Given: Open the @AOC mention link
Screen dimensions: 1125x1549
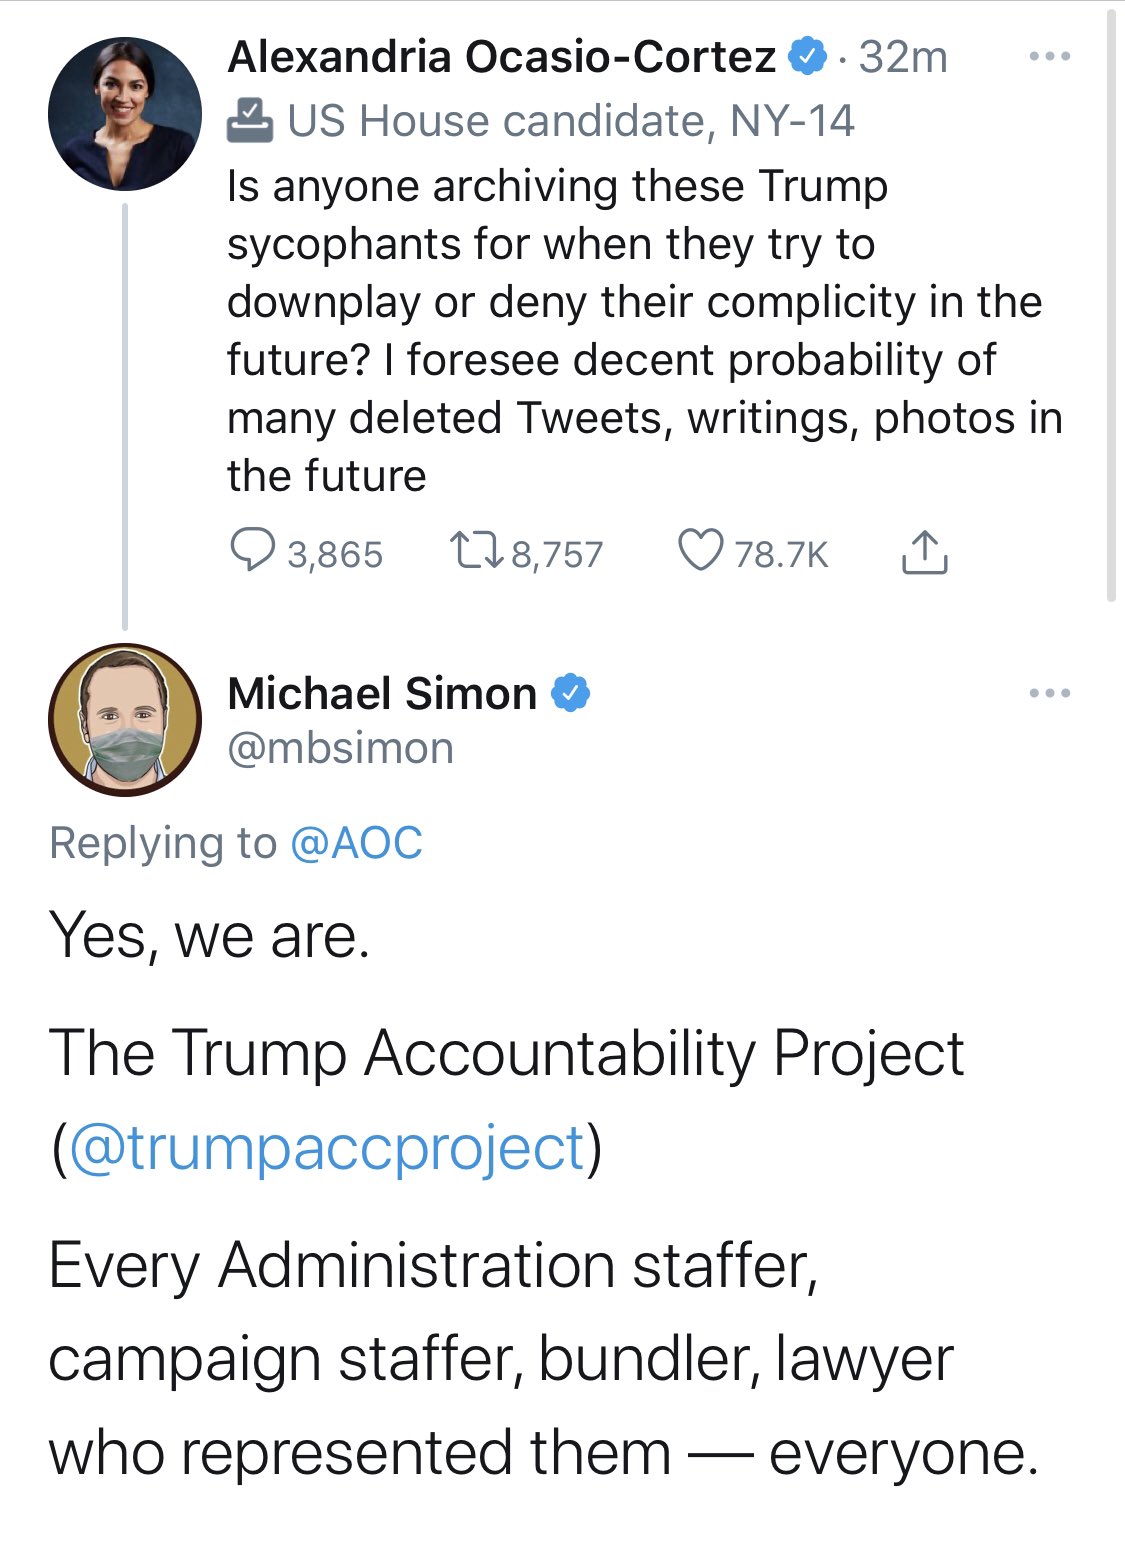Looking at the screenshot, I should tap(356, 843).
